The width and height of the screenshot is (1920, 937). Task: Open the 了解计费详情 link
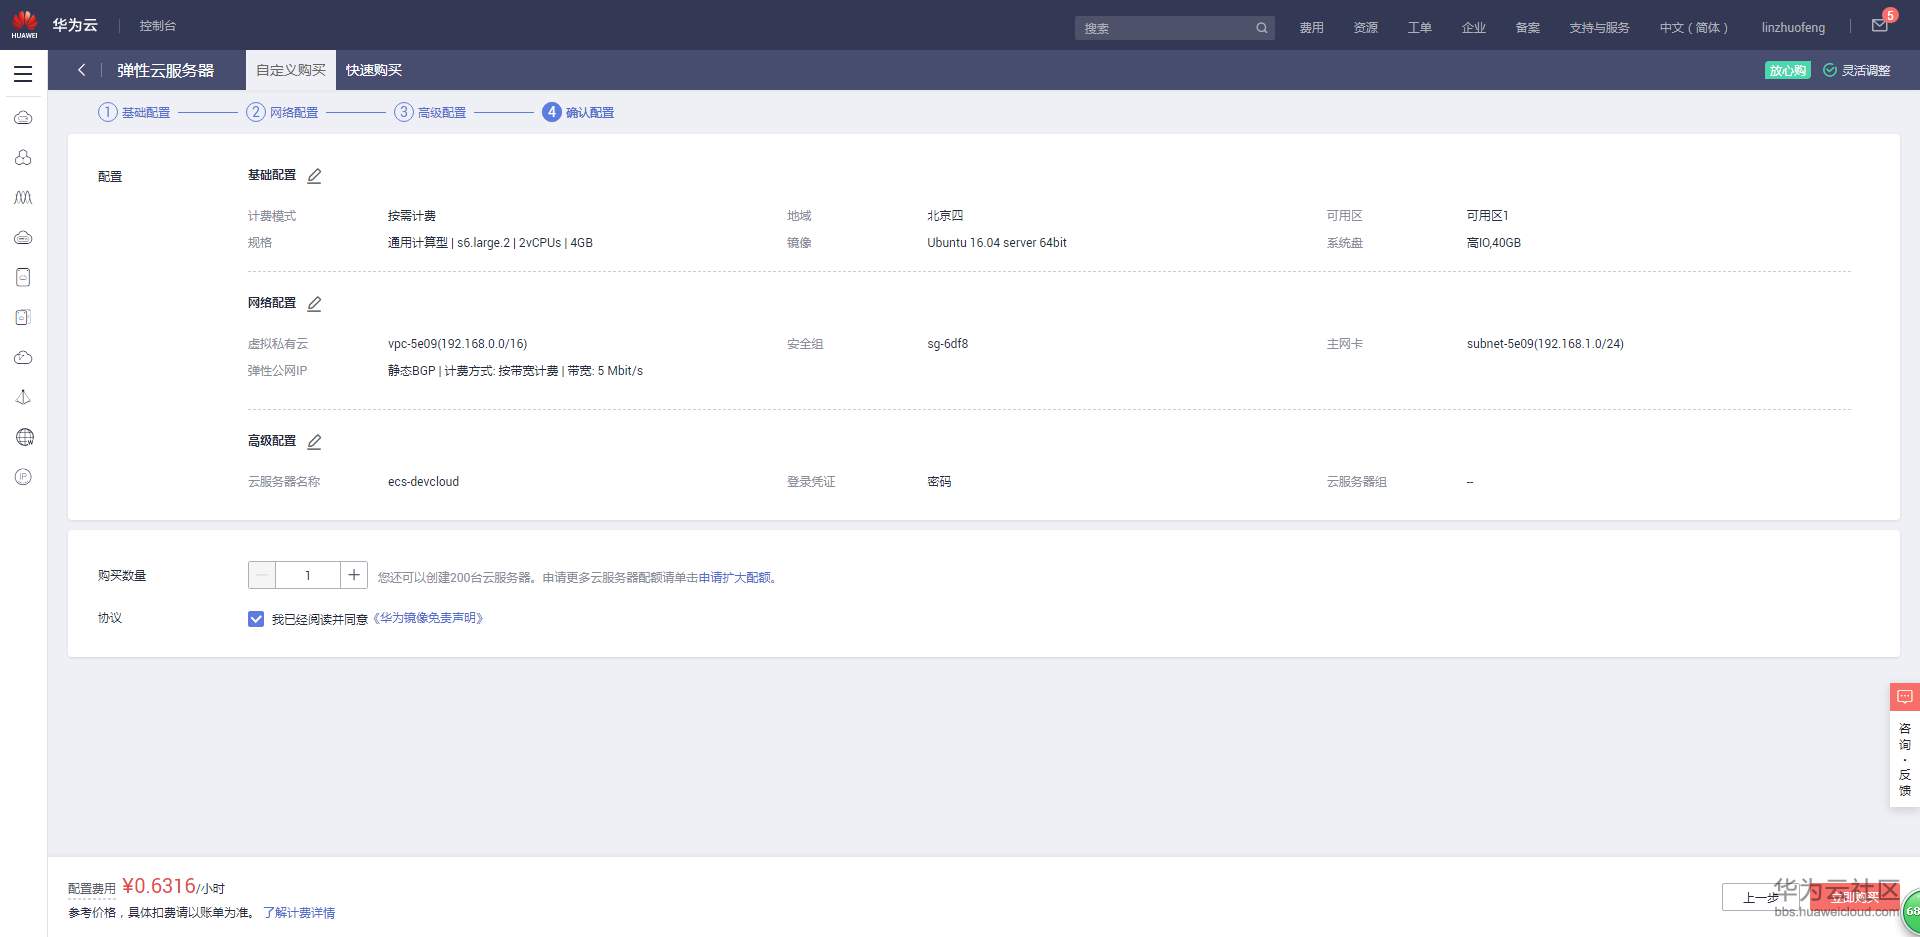[x=299, y=913]
